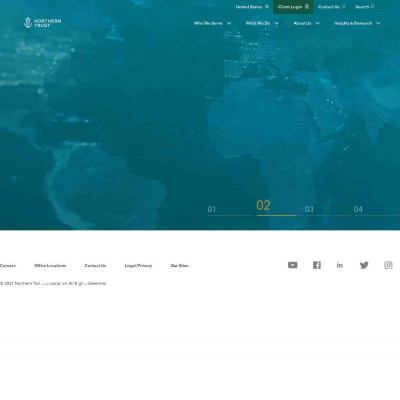Viewport: 400px width, 400px height.
Task: Open the Twitter social icon
Action: coord(364,265)
